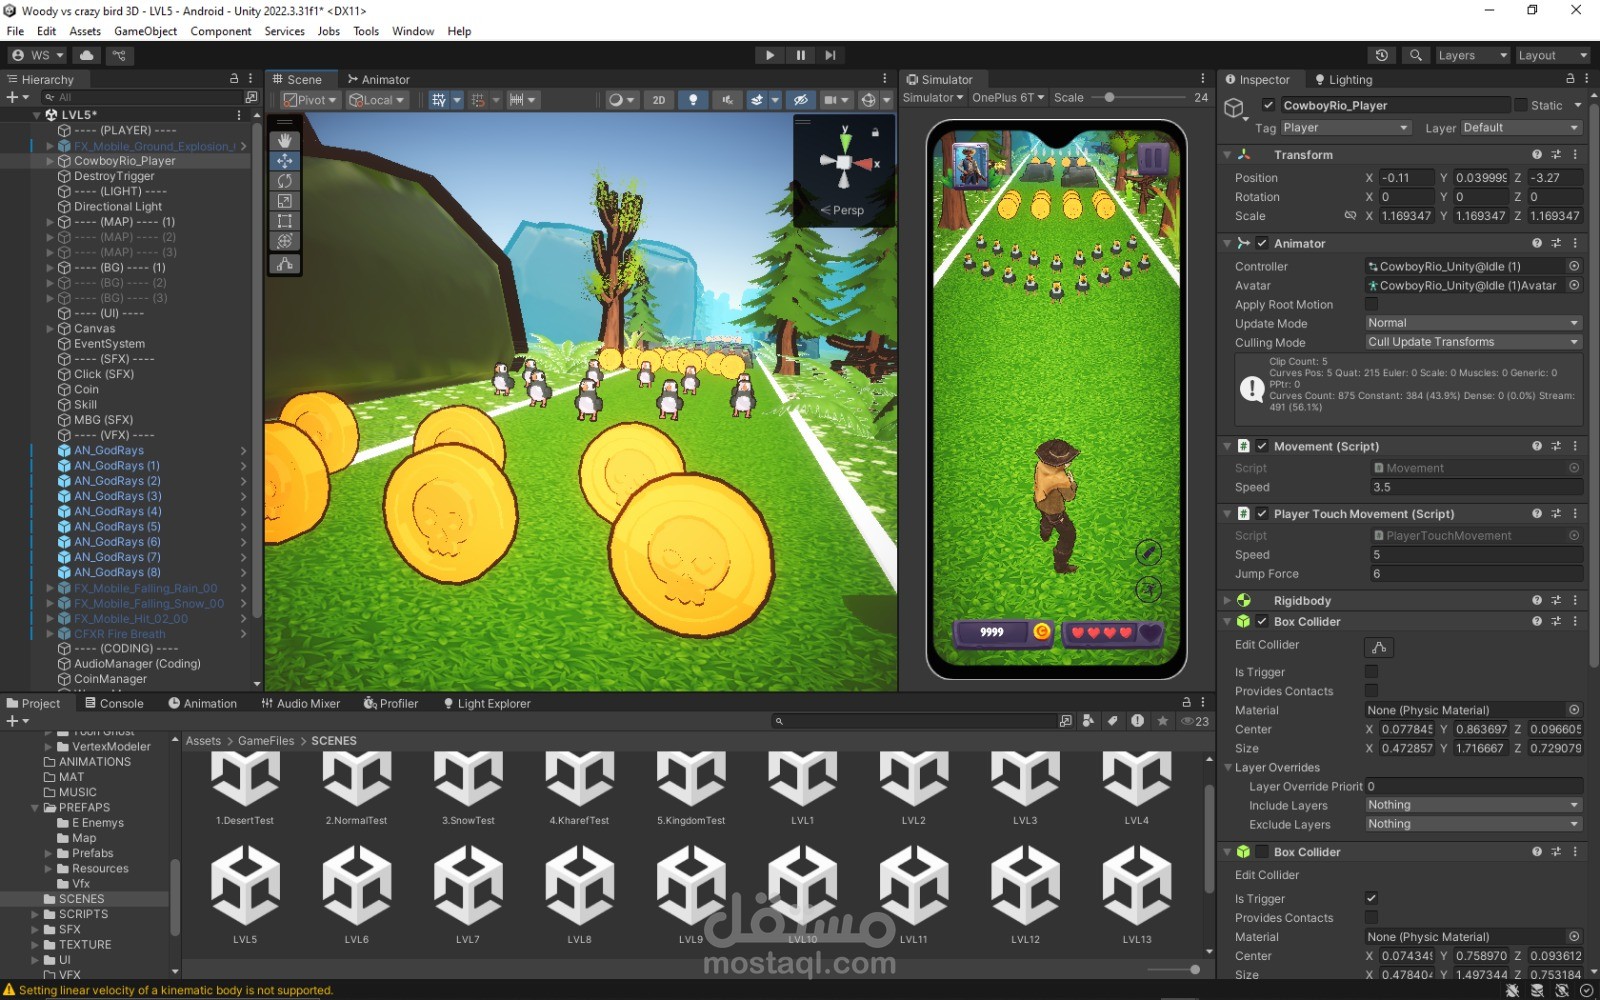Expand the Canvas object in Hierarchy

(50, 328)
